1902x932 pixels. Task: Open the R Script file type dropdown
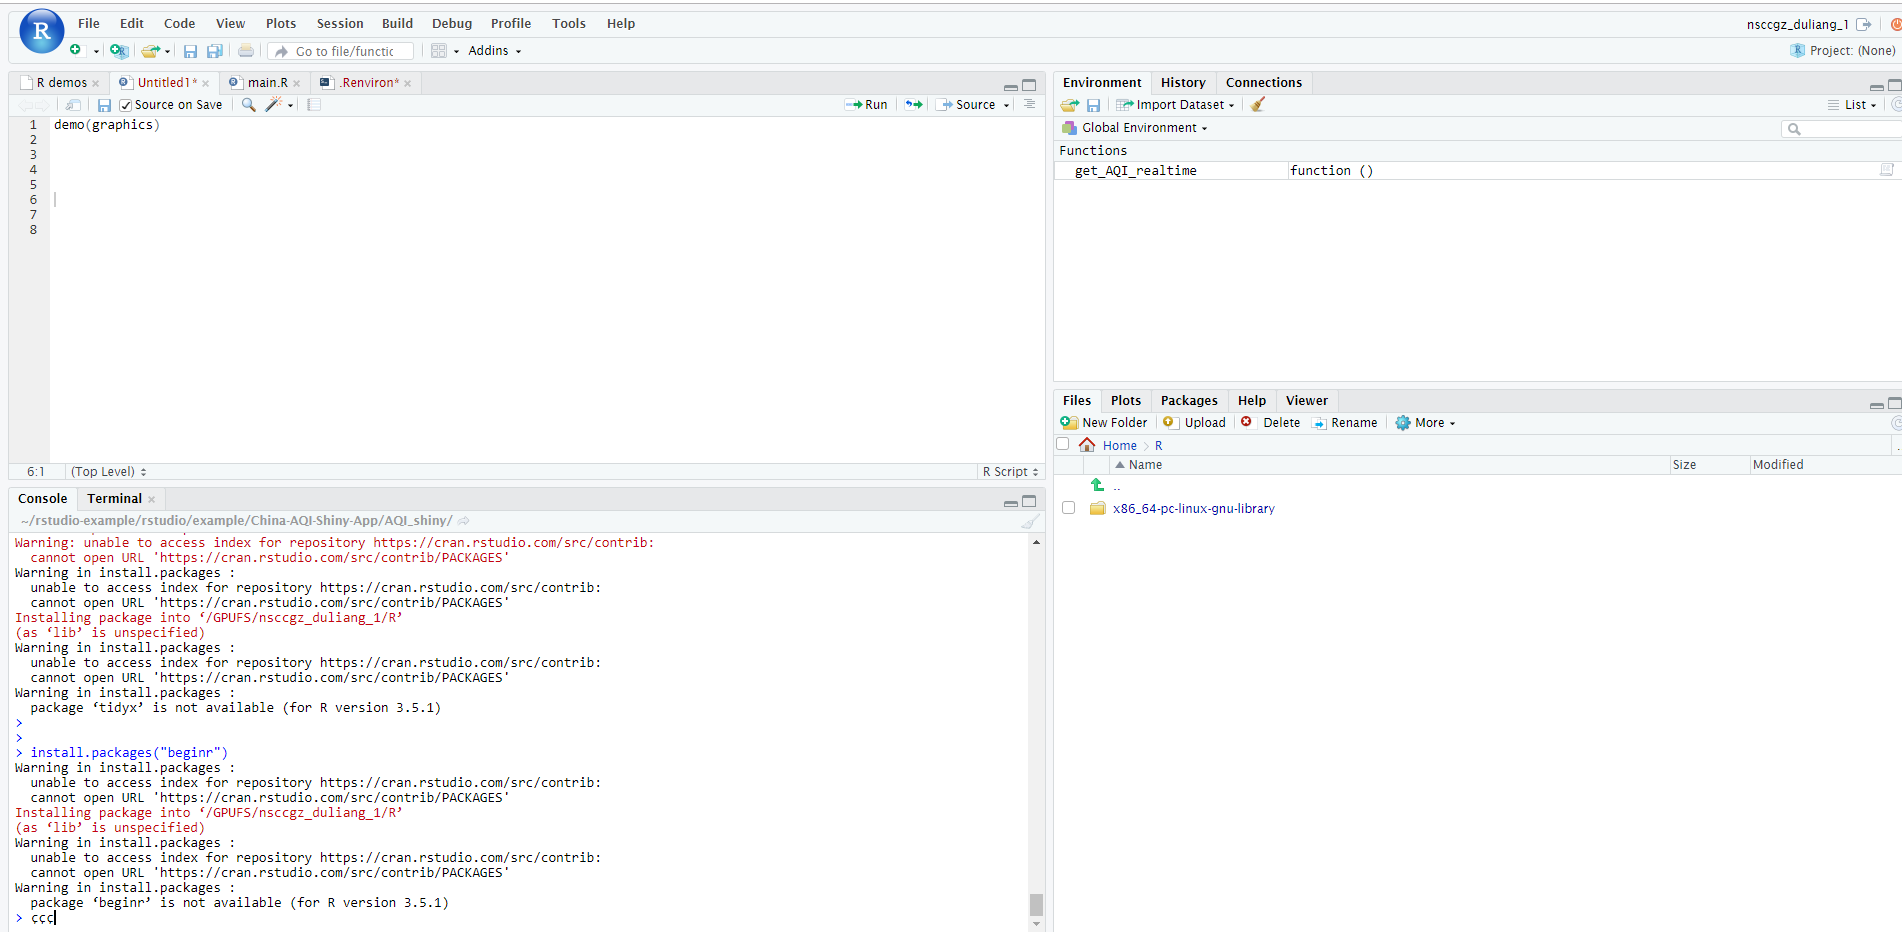[x=1010, y=472]
